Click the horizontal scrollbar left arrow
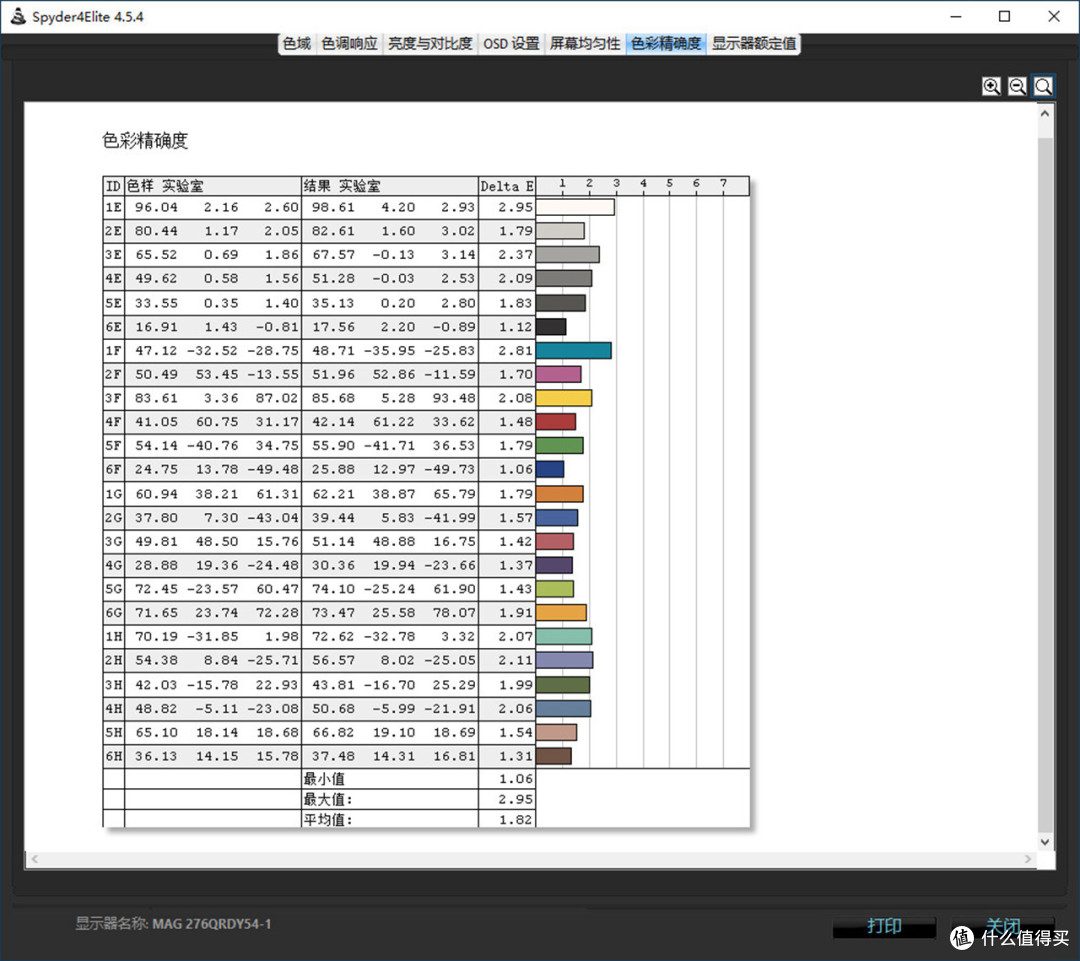The width and height of the screenshot is (1080, 961). [34, 859]
